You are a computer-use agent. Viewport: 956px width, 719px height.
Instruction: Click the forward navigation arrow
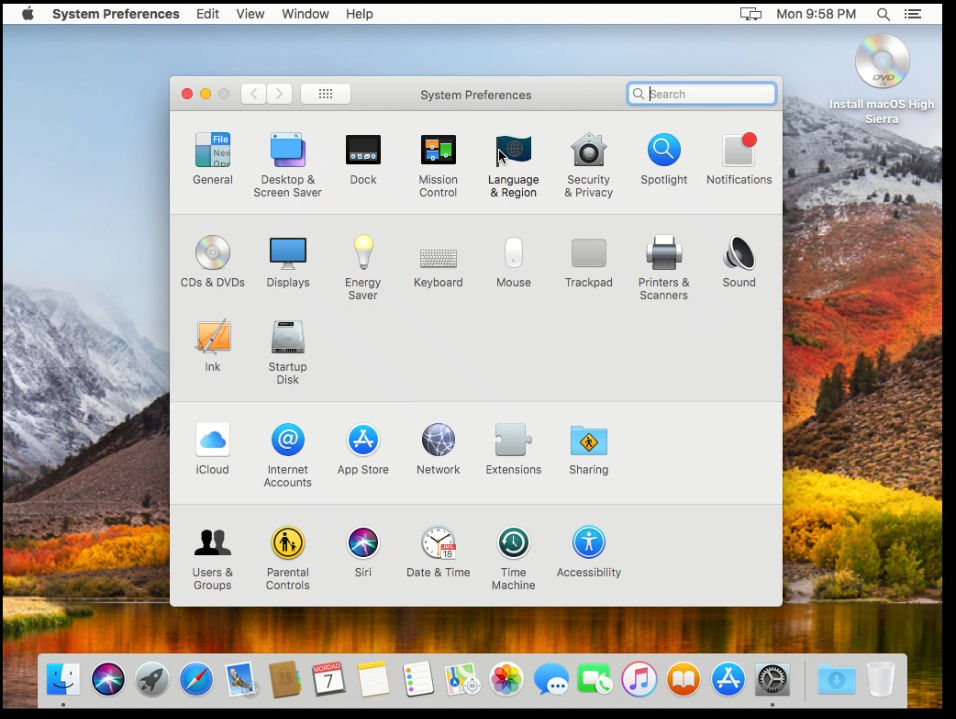click(279, 93)
